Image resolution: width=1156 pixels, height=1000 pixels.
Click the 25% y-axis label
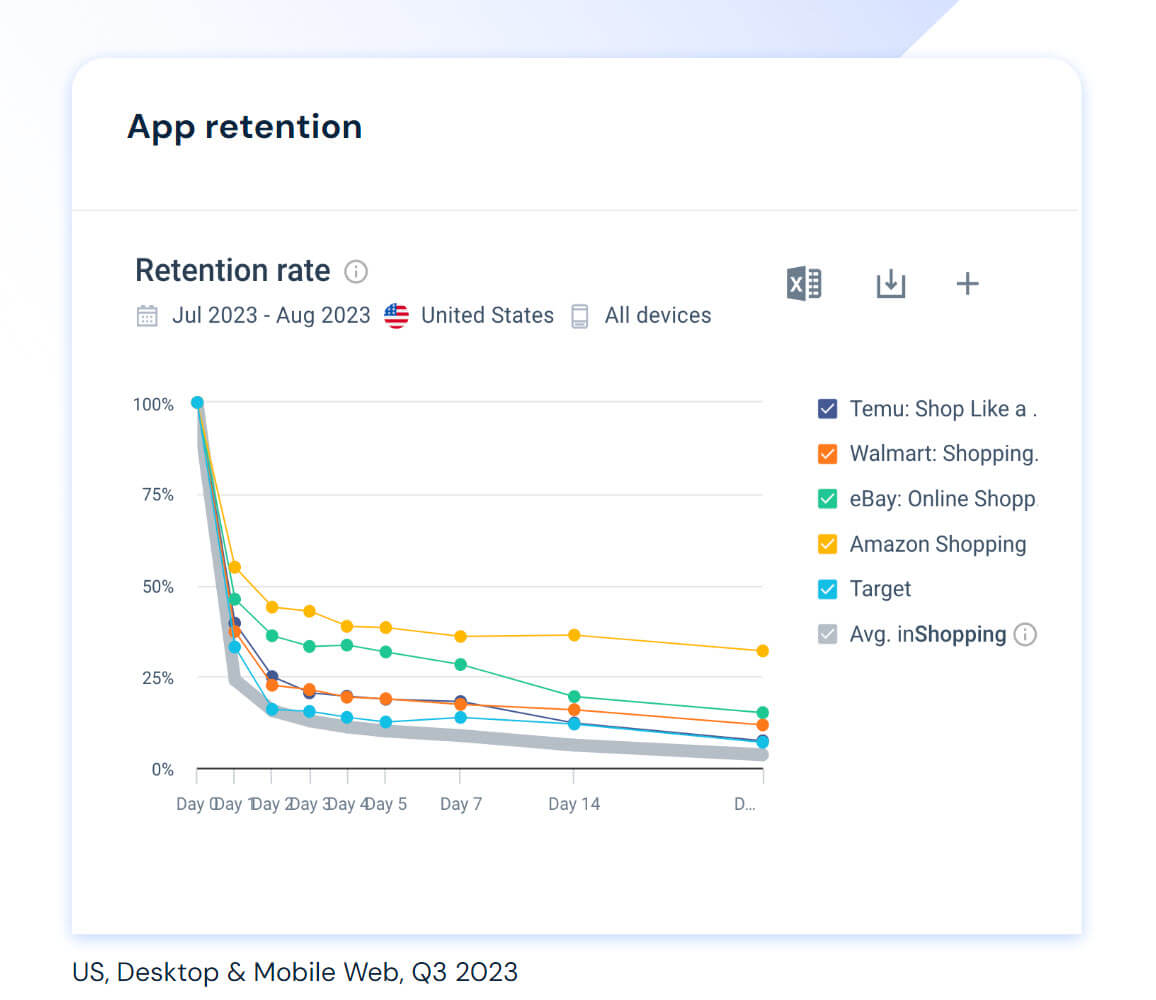[158, 678]
